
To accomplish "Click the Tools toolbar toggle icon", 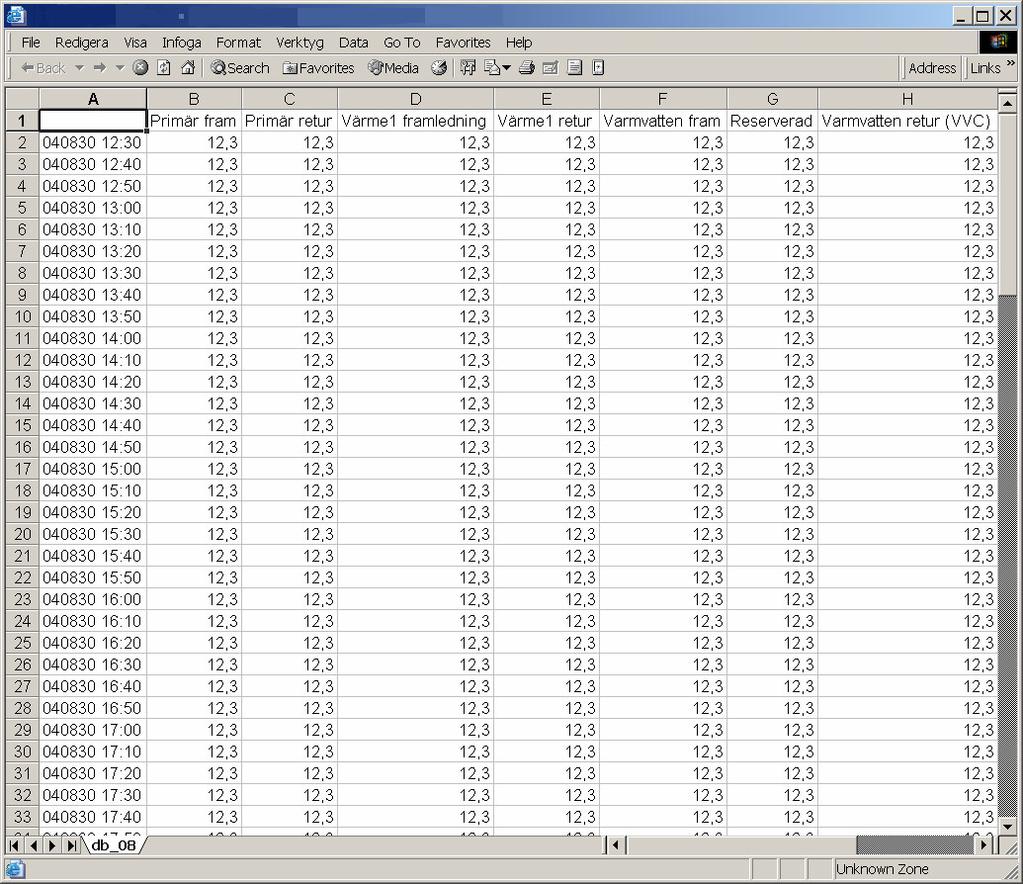I will (x=468, y=68).
